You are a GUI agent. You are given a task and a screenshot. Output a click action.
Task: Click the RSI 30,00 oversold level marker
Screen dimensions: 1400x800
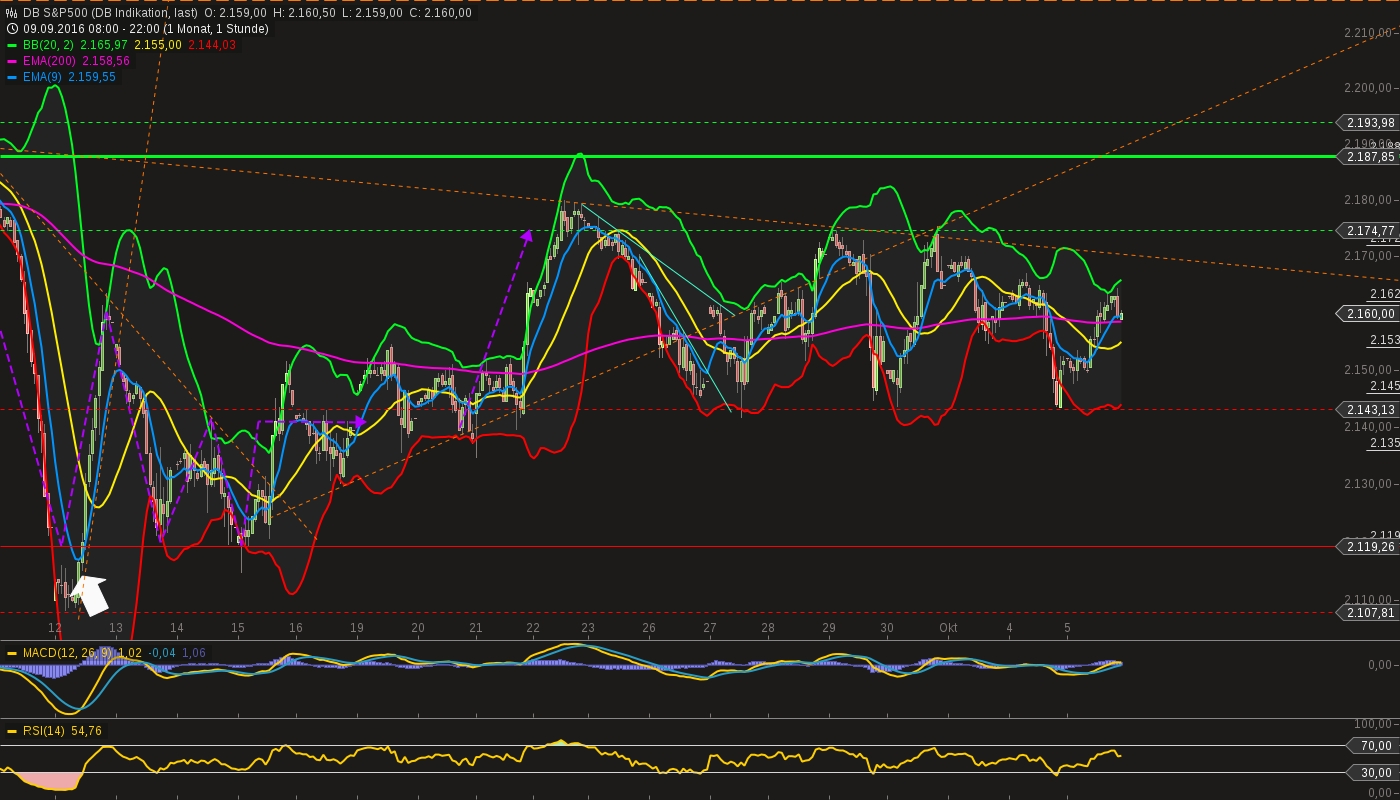click(1374, 773)
